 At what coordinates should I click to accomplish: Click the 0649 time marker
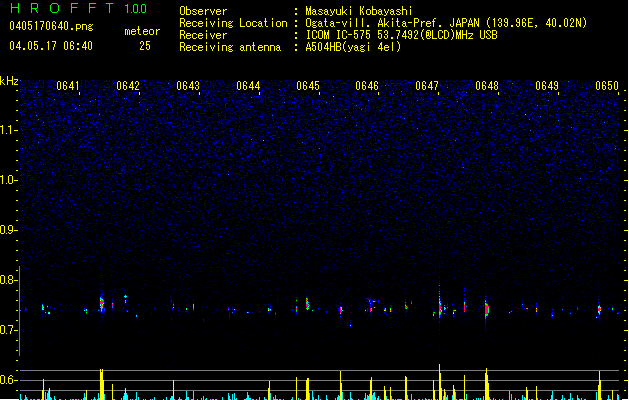(x=547, y=86)
